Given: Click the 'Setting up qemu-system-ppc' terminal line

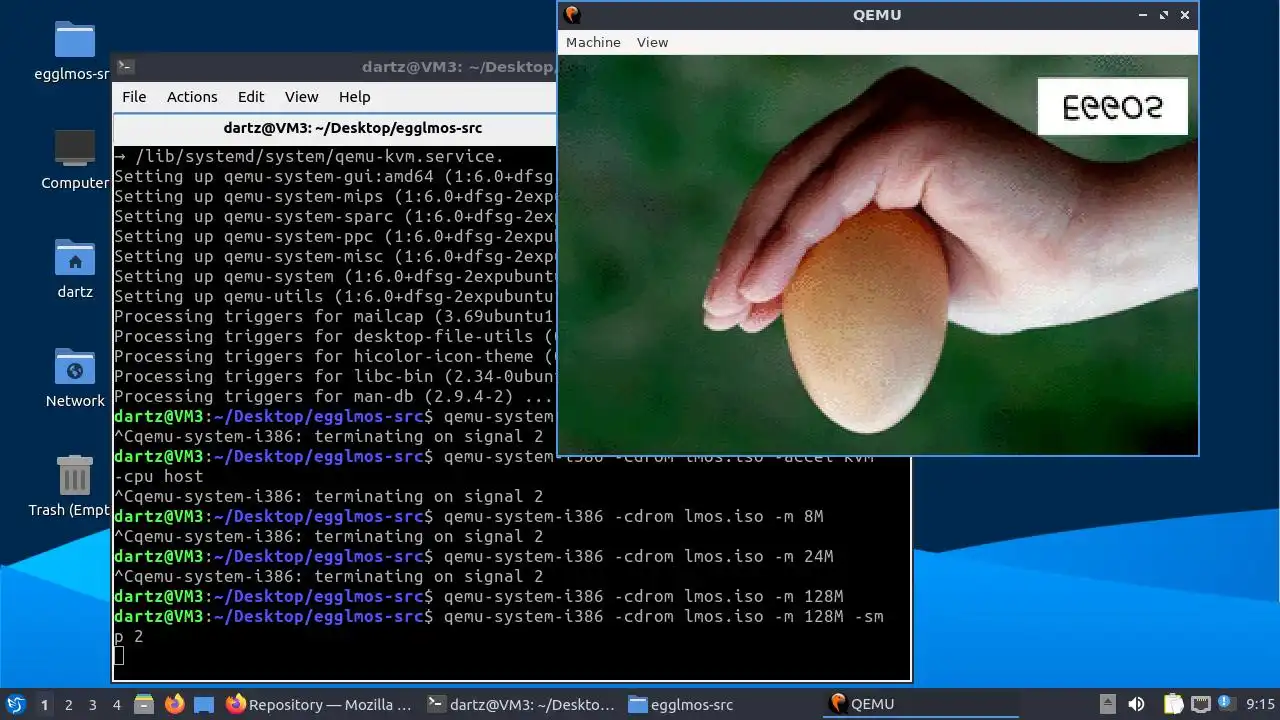Looking at the screenshot, I should 334,236.
